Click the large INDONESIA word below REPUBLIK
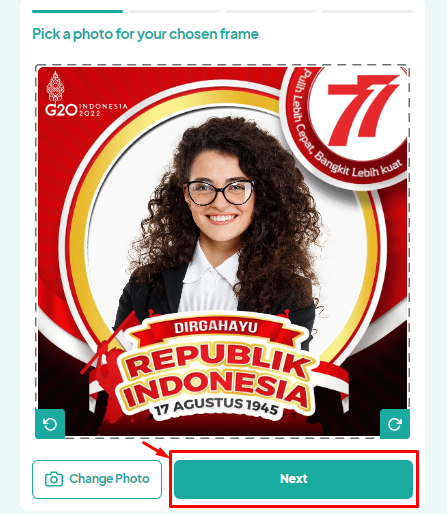 tap(216, 389)
